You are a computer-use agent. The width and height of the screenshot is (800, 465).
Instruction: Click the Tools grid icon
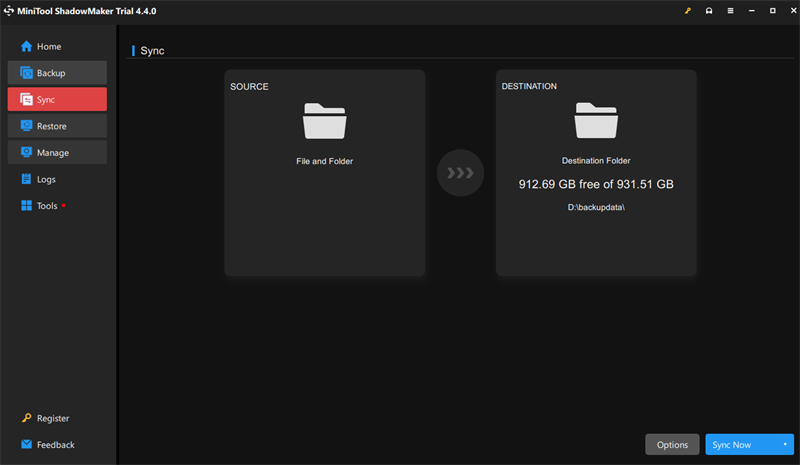point(26,205)
